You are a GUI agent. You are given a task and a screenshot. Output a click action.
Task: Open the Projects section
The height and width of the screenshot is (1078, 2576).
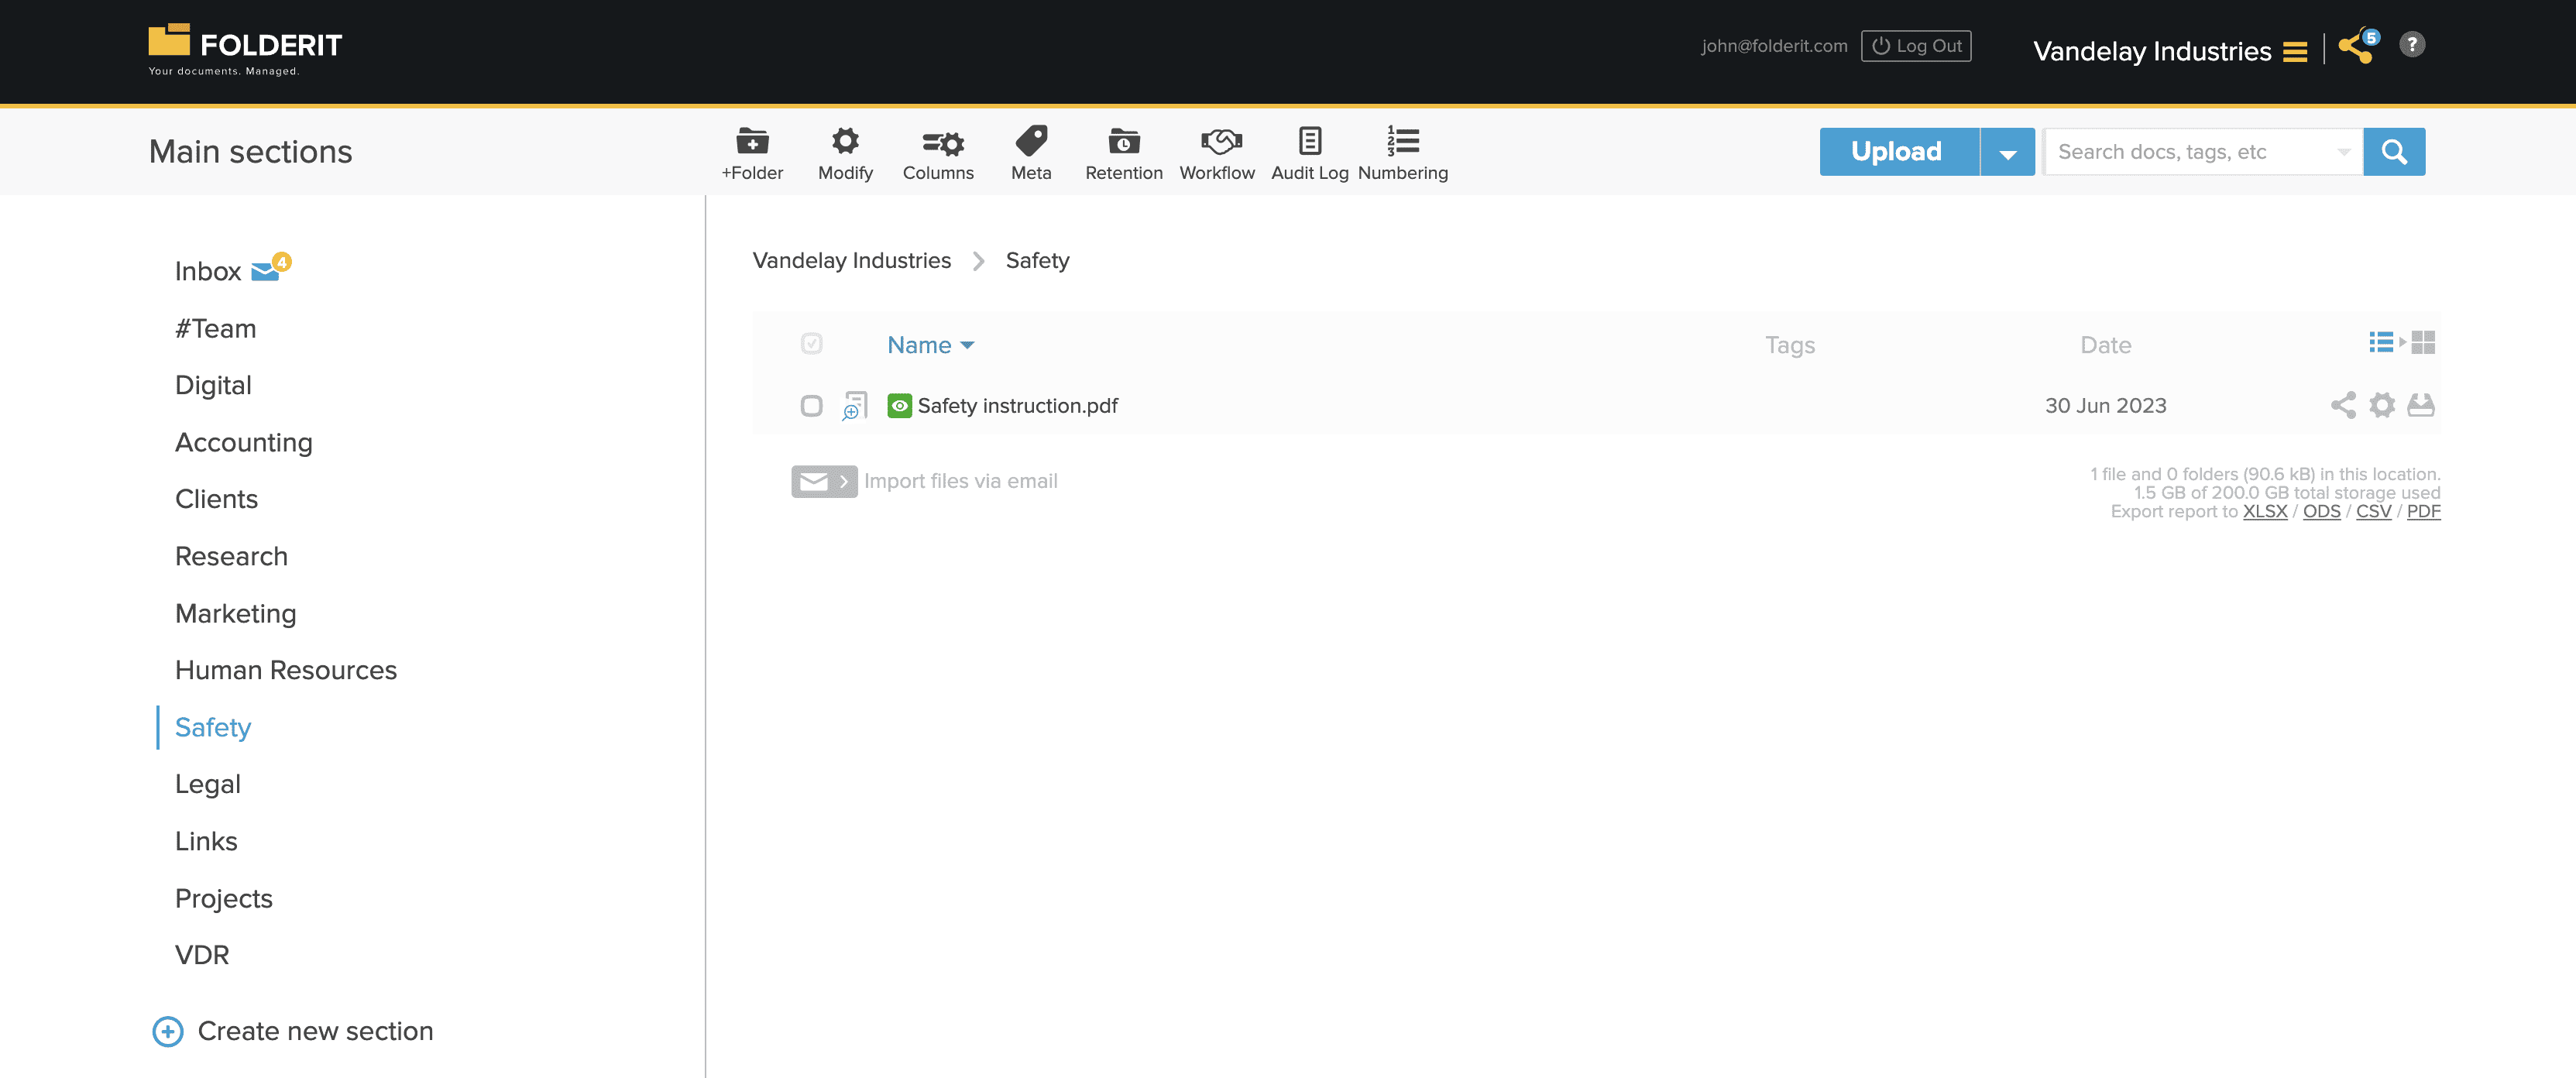click(223, 898)
